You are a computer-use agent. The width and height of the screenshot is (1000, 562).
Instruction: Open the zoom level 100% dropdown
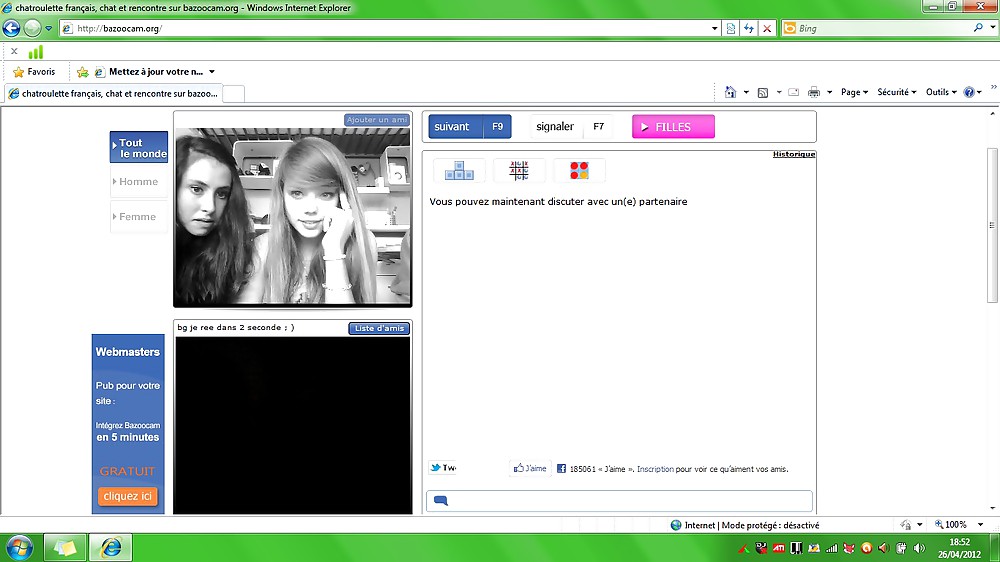point(980,525)
